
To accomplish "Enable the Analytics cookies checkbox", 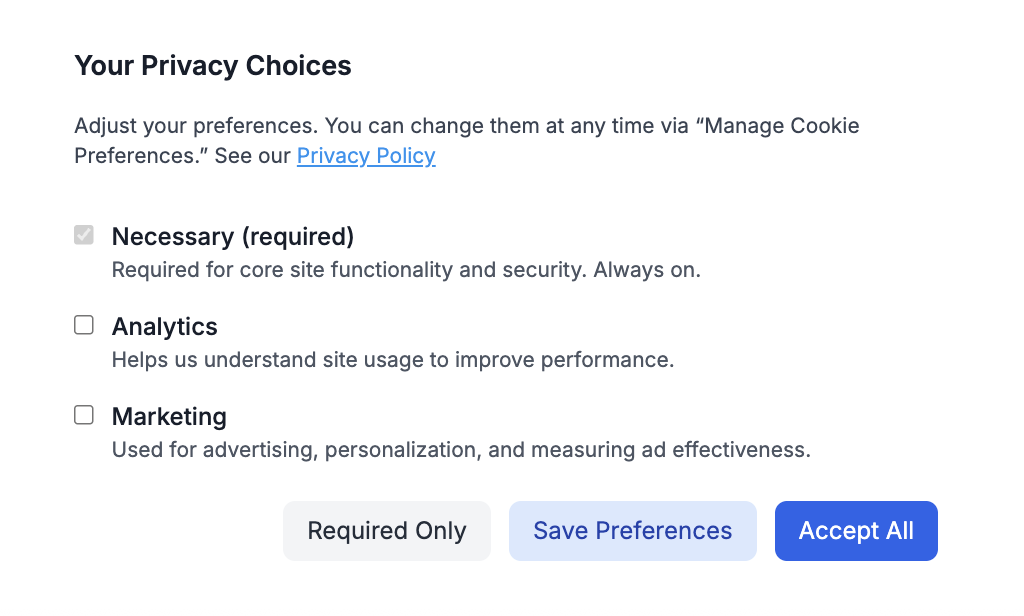I will (x=84, y=325).
